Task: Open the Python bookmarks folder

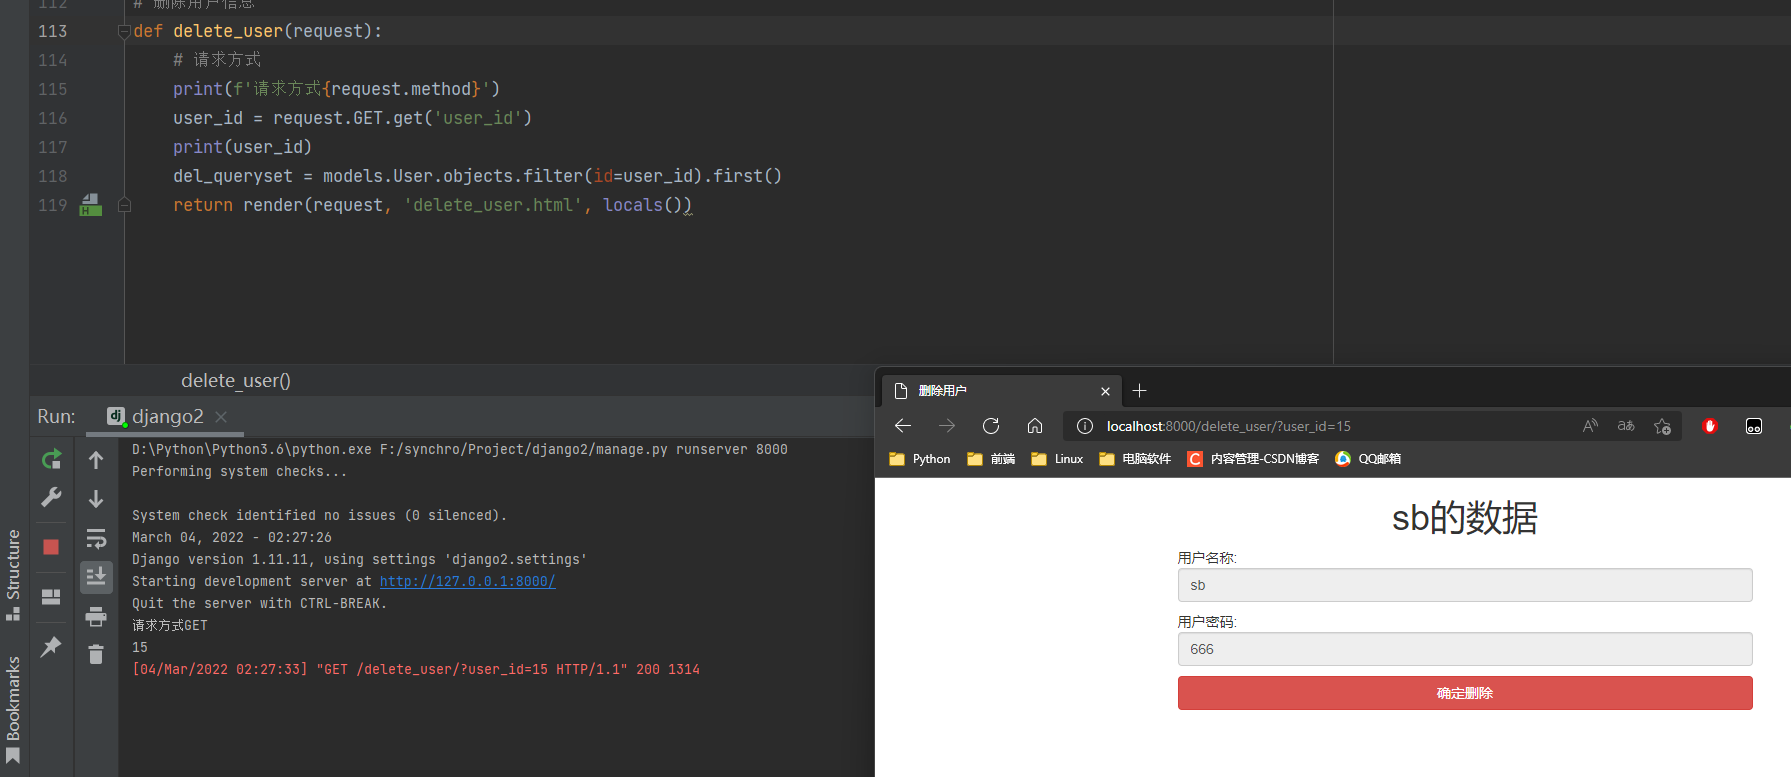Action: click(x=920, y=459)
